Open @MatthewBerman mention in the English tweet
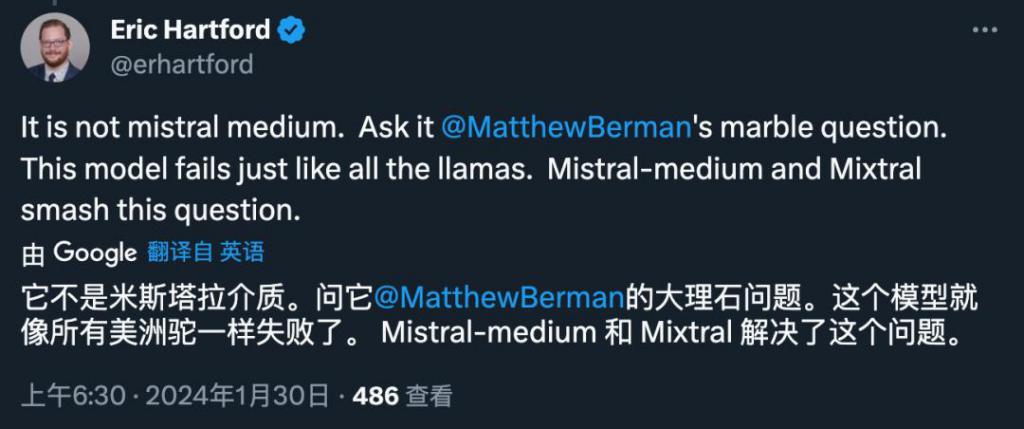Screen dimensions: 1024x429 point(566,129)
